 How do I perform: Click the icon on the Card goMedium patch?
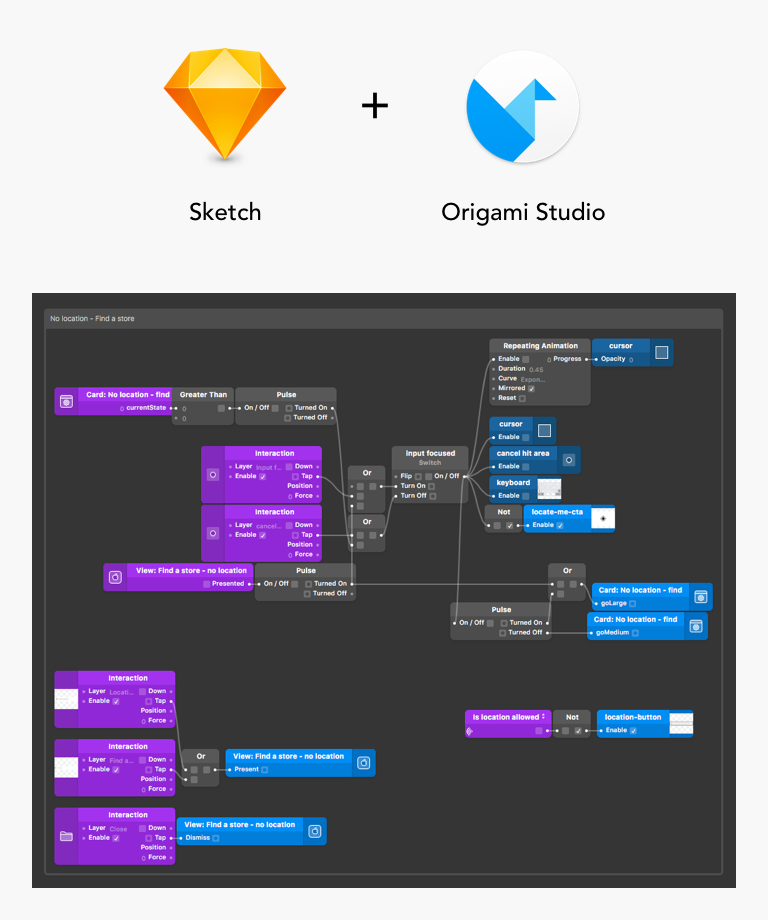[696, 626]
